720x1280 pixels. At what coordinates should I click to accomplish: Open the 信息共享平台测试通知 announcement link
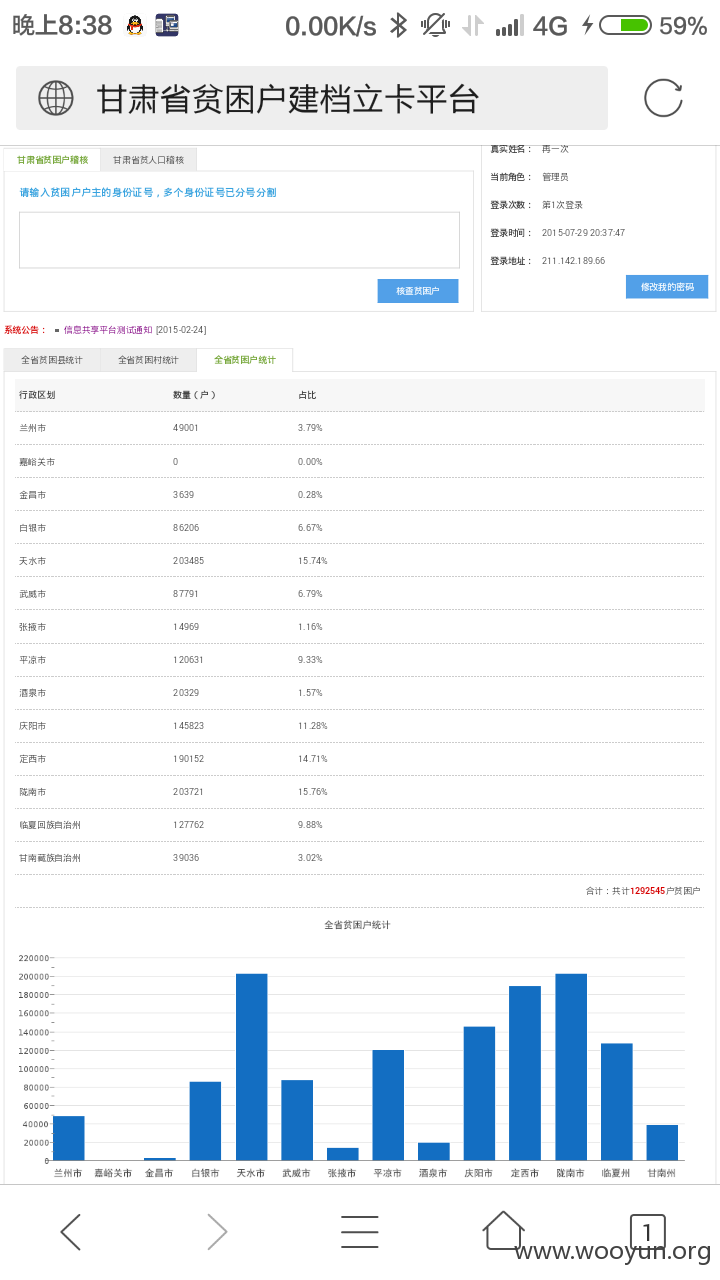click(108, 330)
